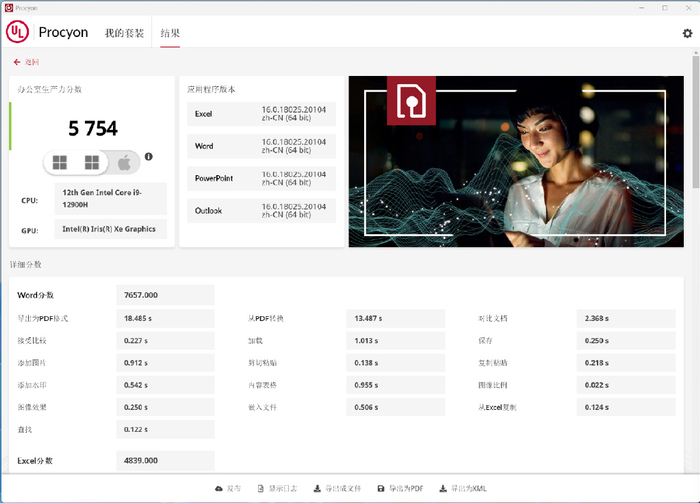Click the overall score 5 754
The image size is (700, 503).
click(93, 129)
